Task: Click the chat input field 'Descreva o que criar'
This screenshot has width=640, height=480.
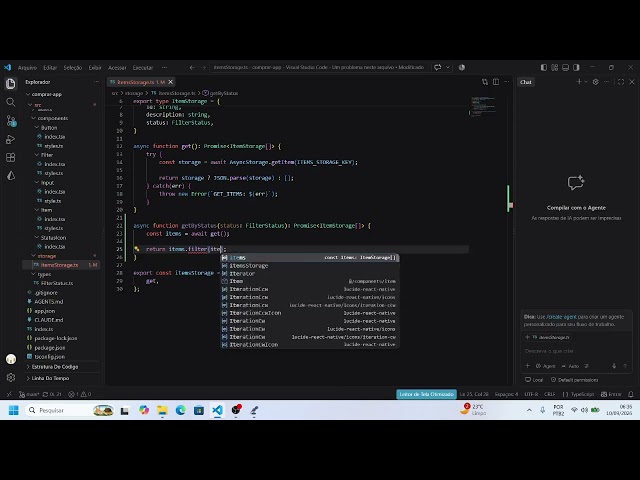Action: pyautogui.click(x=576, y=351)
